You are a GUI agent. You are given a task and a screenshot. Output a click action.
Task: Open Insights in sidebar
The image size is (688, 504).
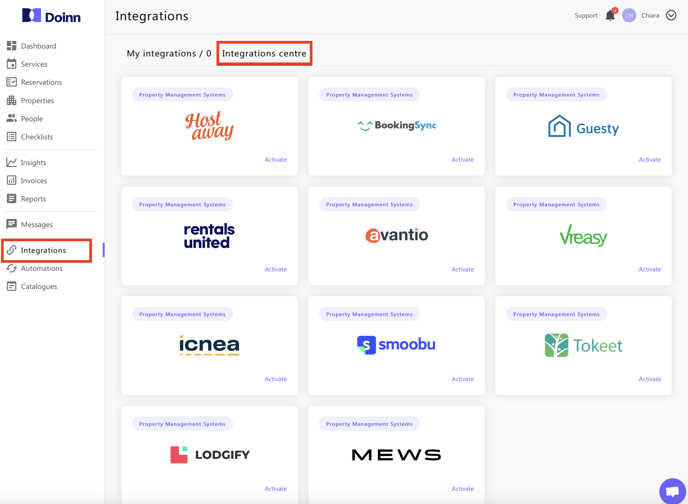click(33, 162)
